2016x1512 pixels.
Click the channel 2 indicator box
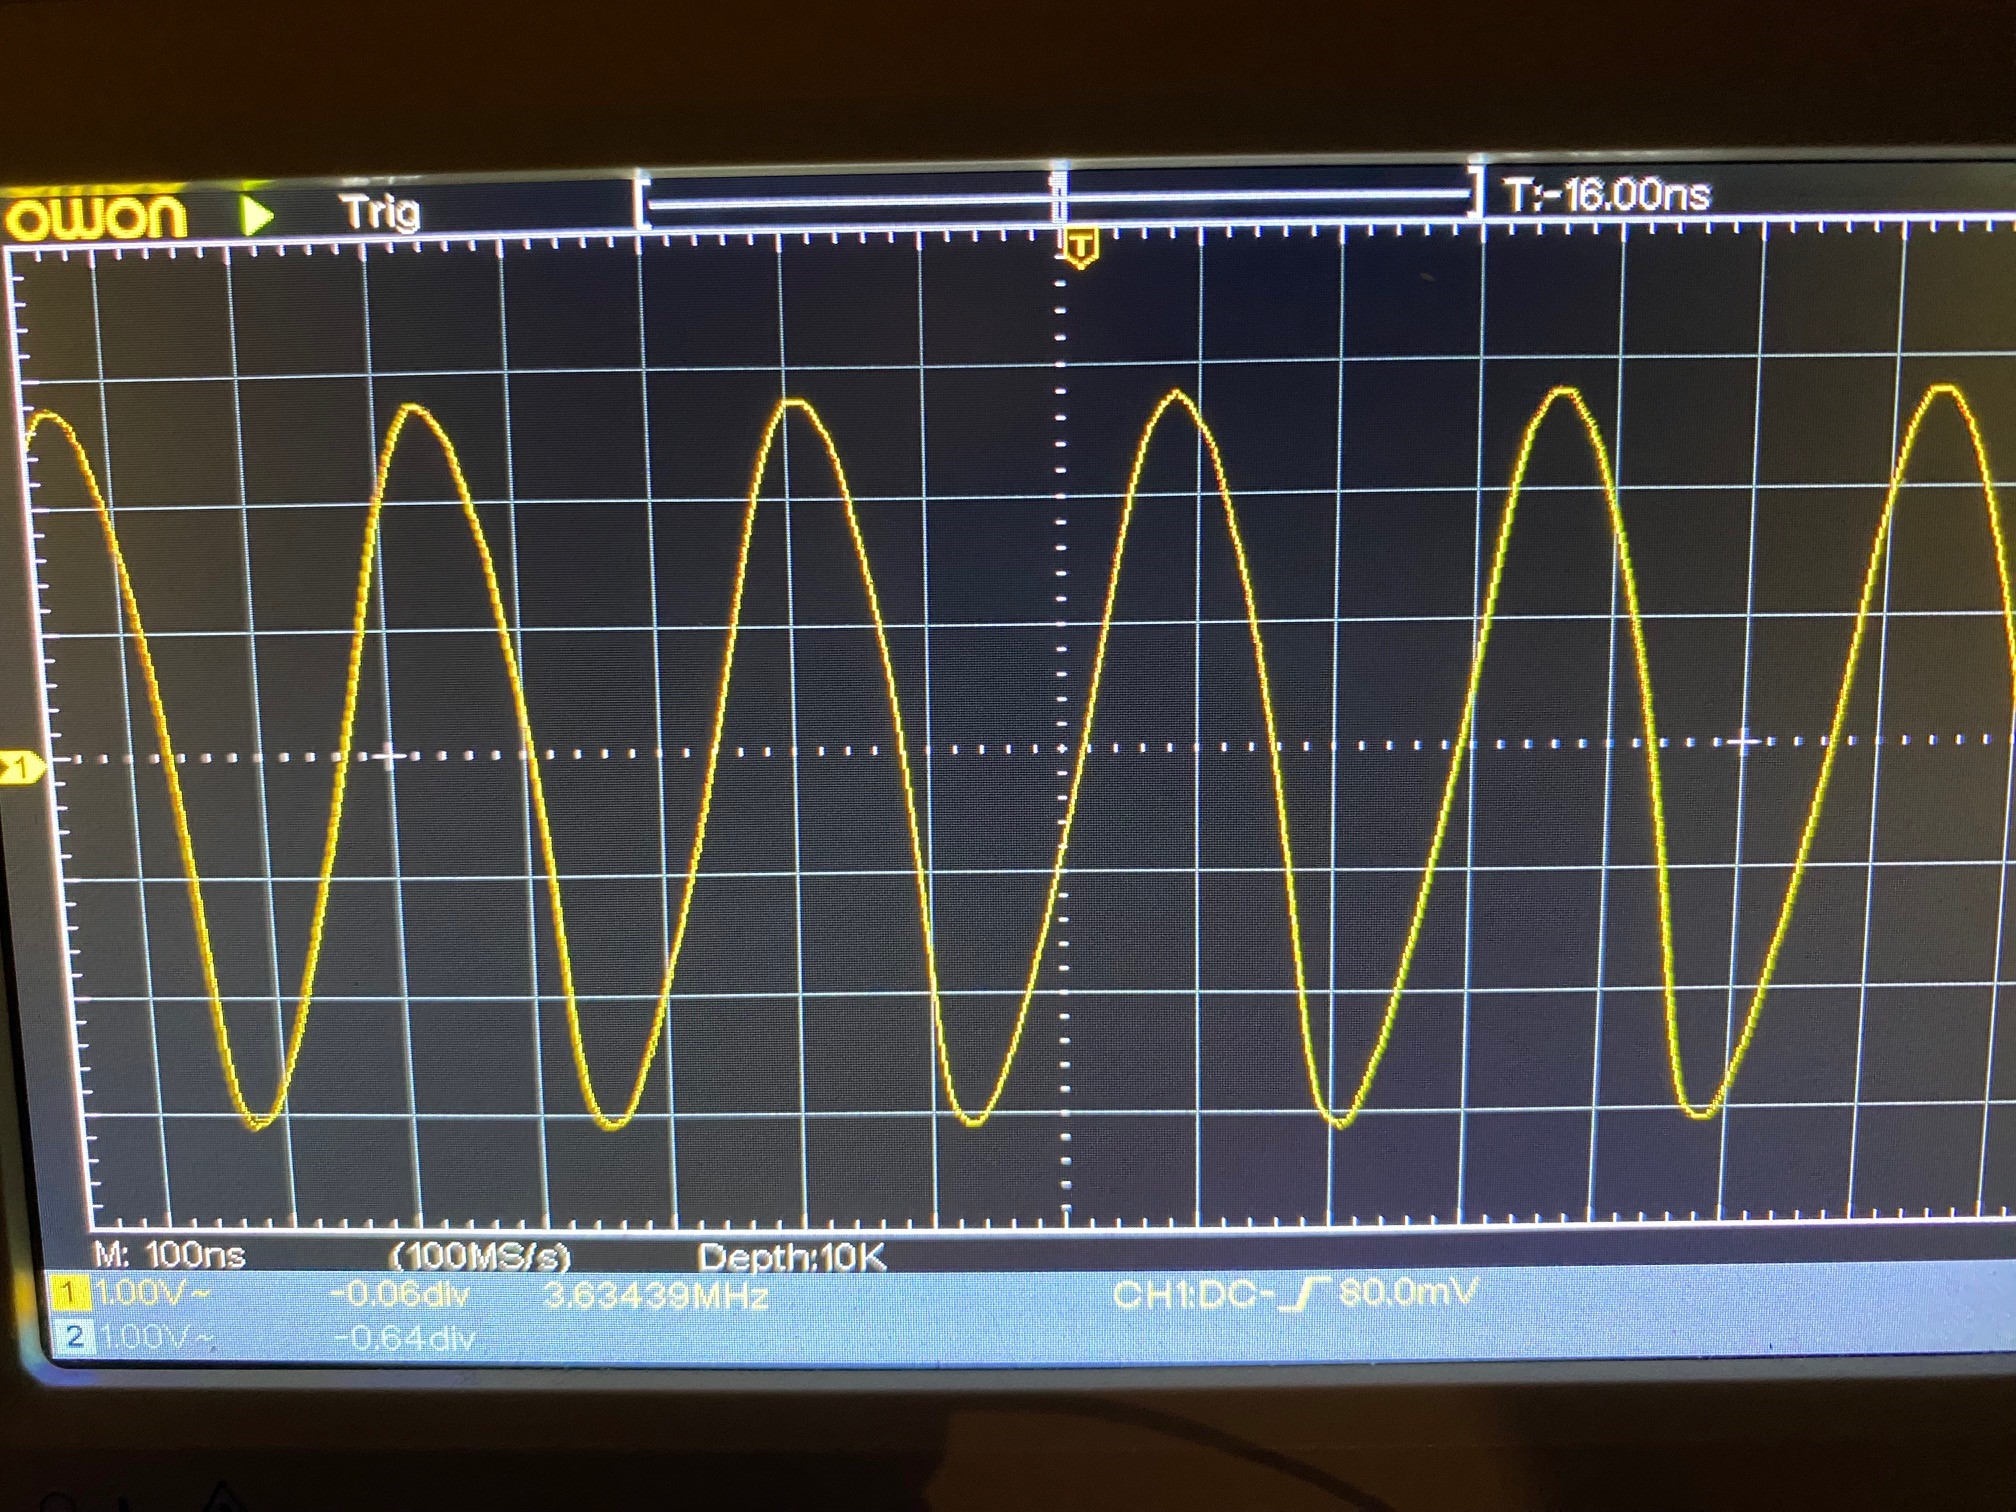pos(73,1336)
